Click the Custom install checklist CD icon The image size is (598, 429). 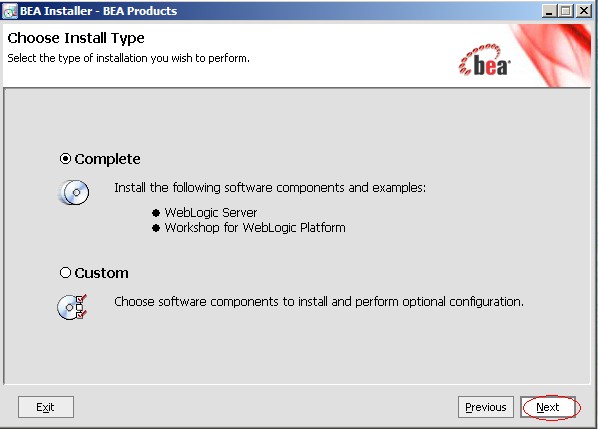(x=72, y=307)
